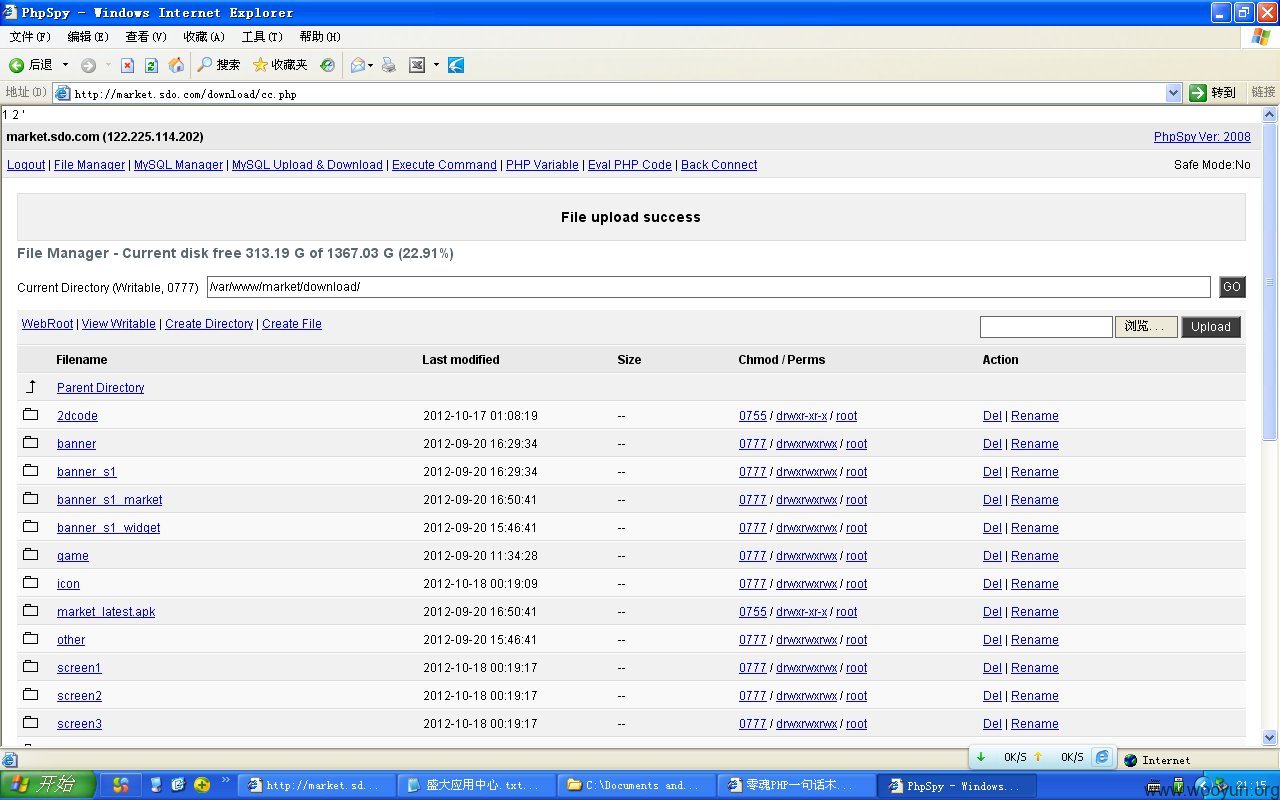Click the address bar URL field
This screenshot has width=1280, height=800.
coord(618,94)
